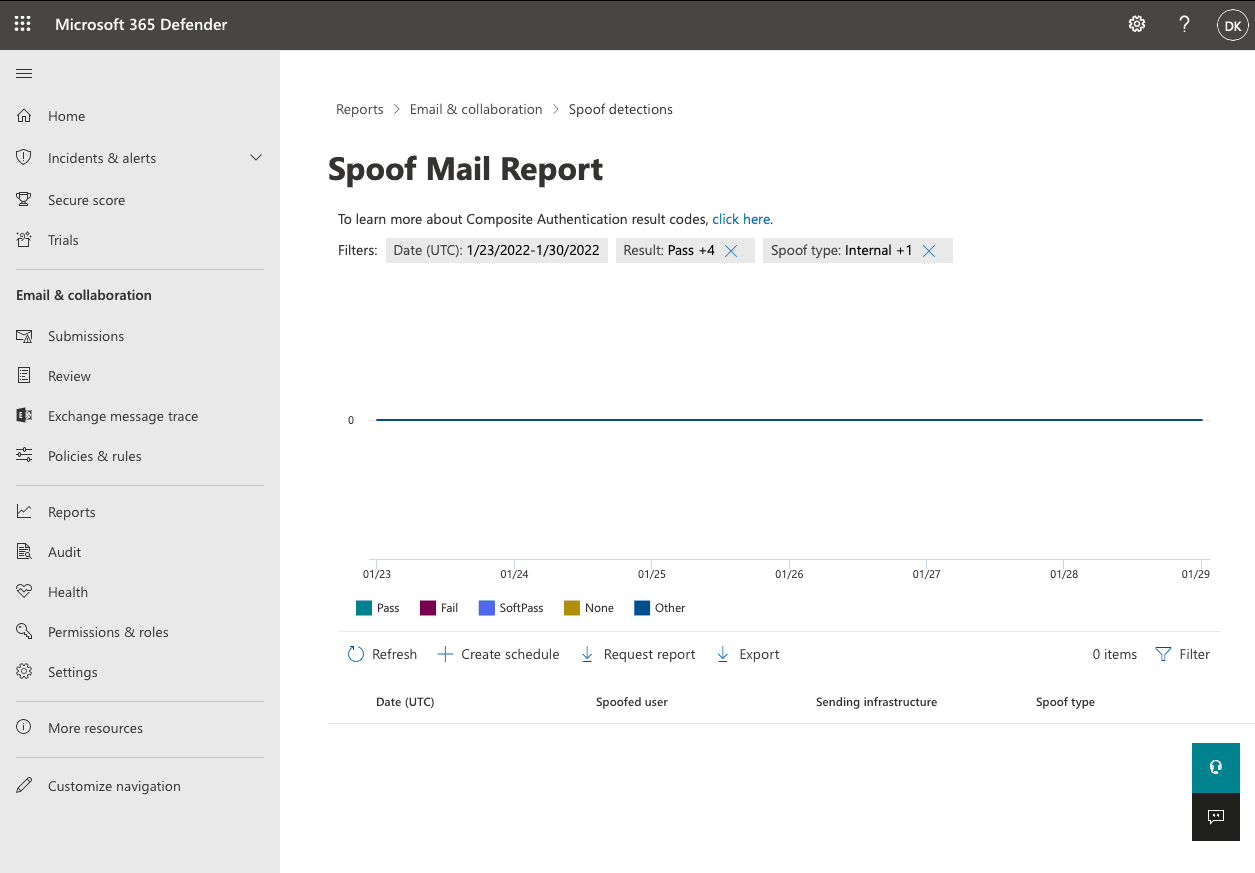Remove the Result: Pass filter

731,251
